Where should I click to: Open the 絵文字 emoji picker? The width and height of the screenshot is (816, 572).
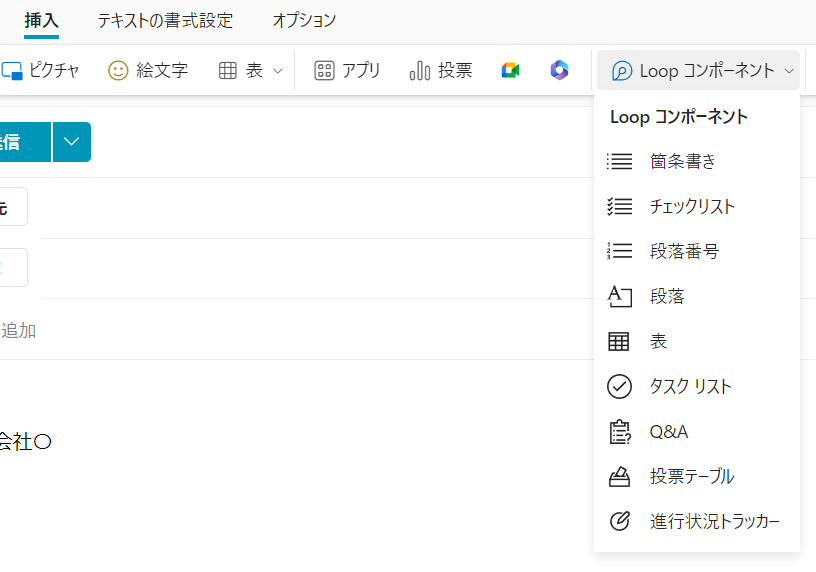(148, 70)
